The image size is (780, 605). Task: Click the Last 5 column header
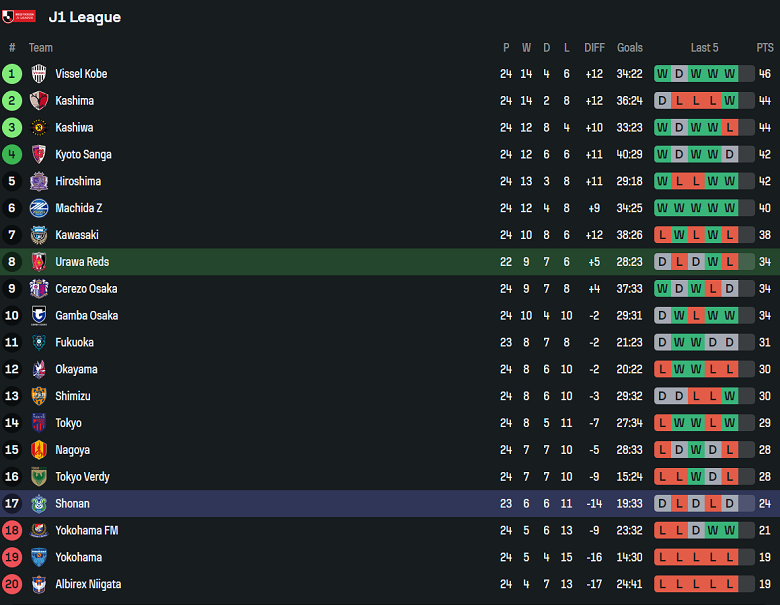tap(704, 48)
